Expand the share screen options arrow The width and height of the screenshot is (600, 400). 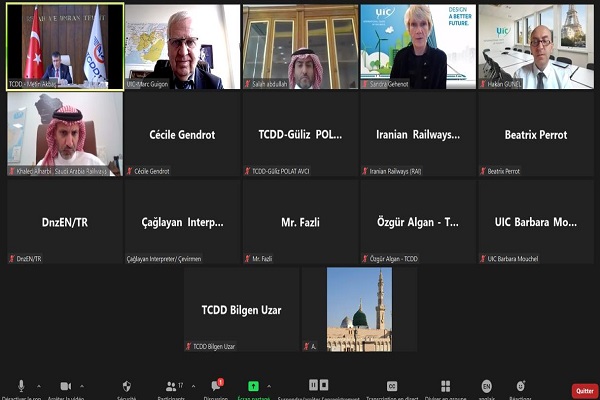click(x=270, y=386)
